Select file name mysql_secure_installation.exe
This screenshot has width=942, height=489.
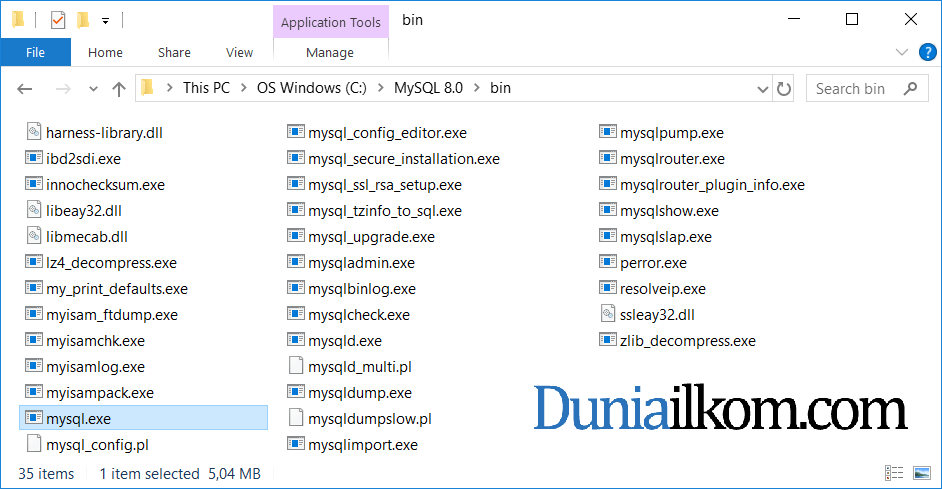click(x=404, y=159)
